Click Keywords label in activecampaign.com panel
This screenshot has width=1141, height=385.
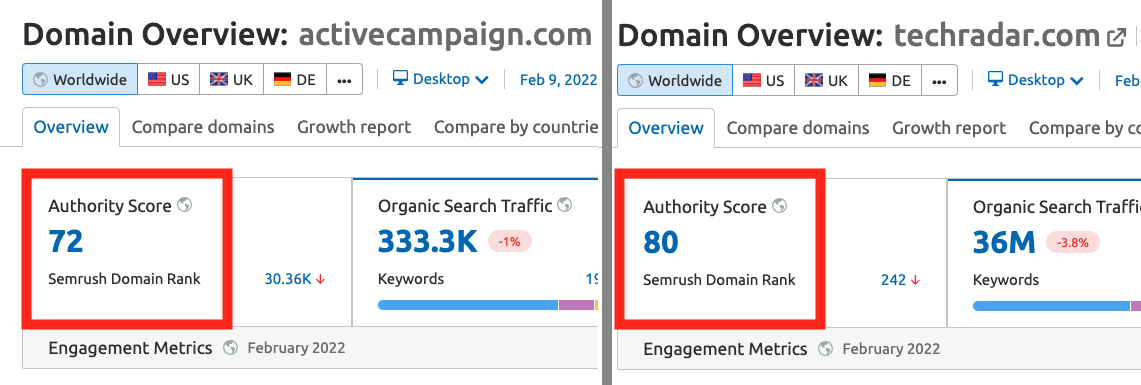410,279
